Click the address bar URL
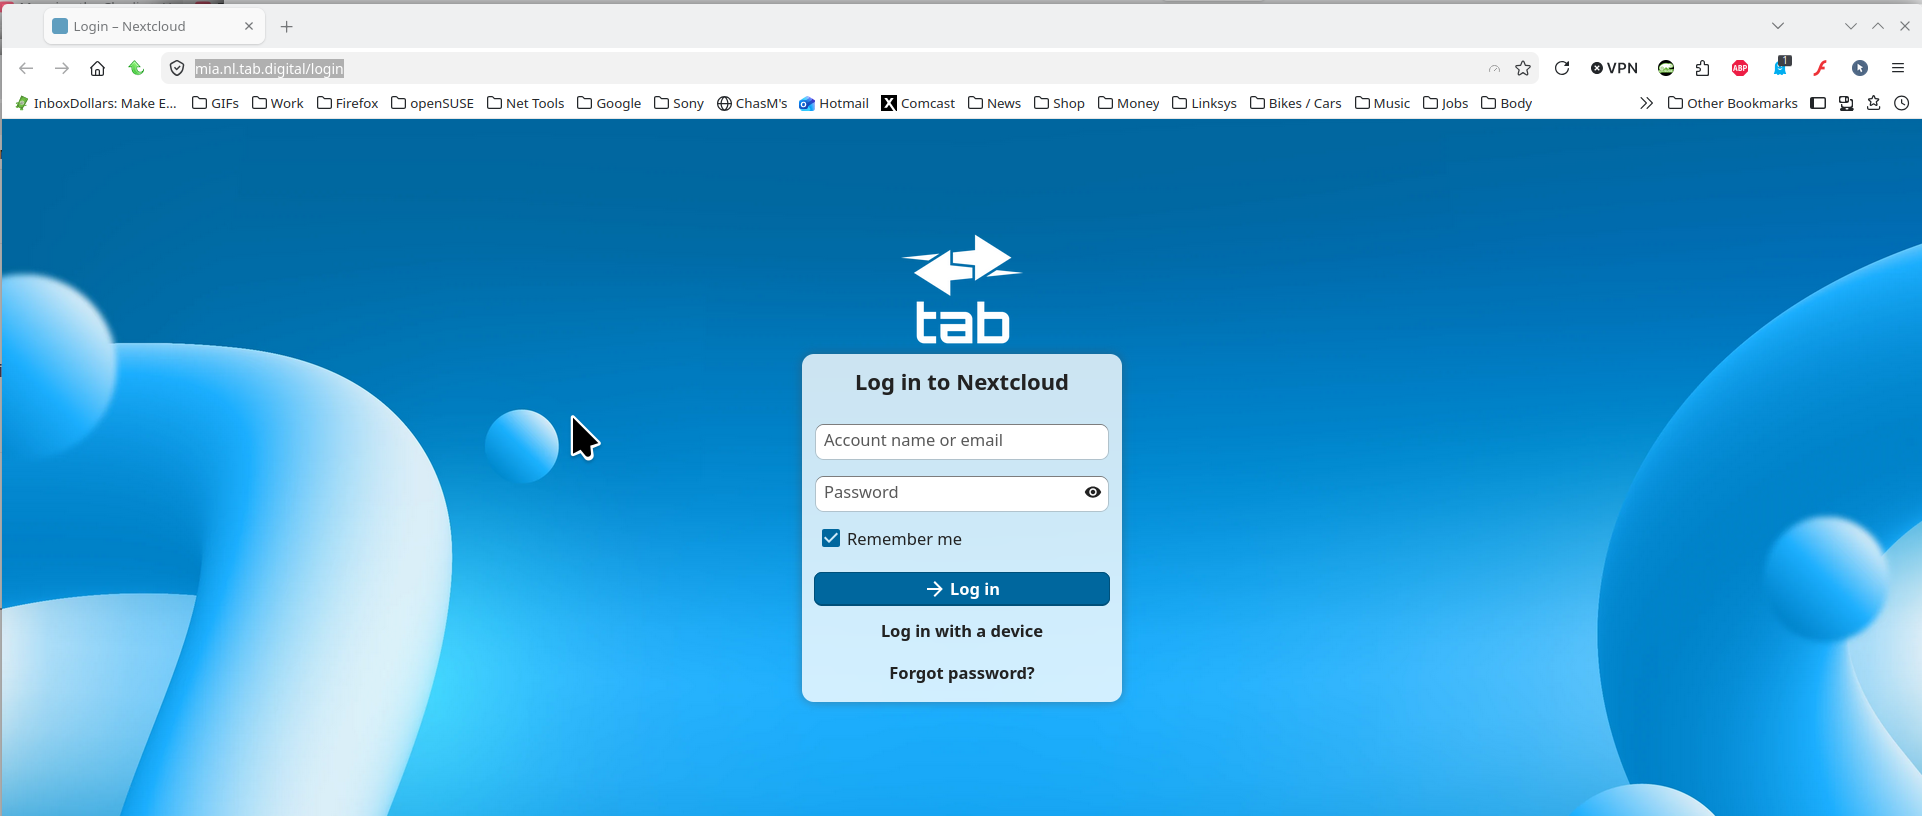 click(269, 68)
